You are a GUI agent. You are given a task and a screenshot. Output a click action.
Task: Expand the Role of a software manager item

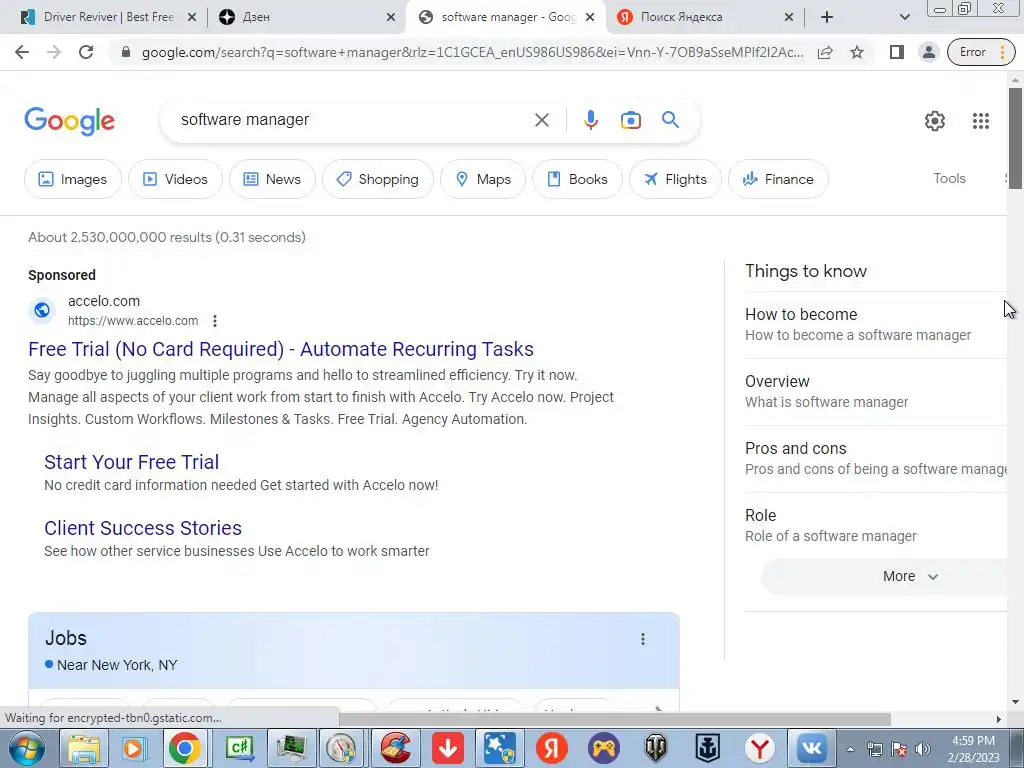click(x=875, y=526)
